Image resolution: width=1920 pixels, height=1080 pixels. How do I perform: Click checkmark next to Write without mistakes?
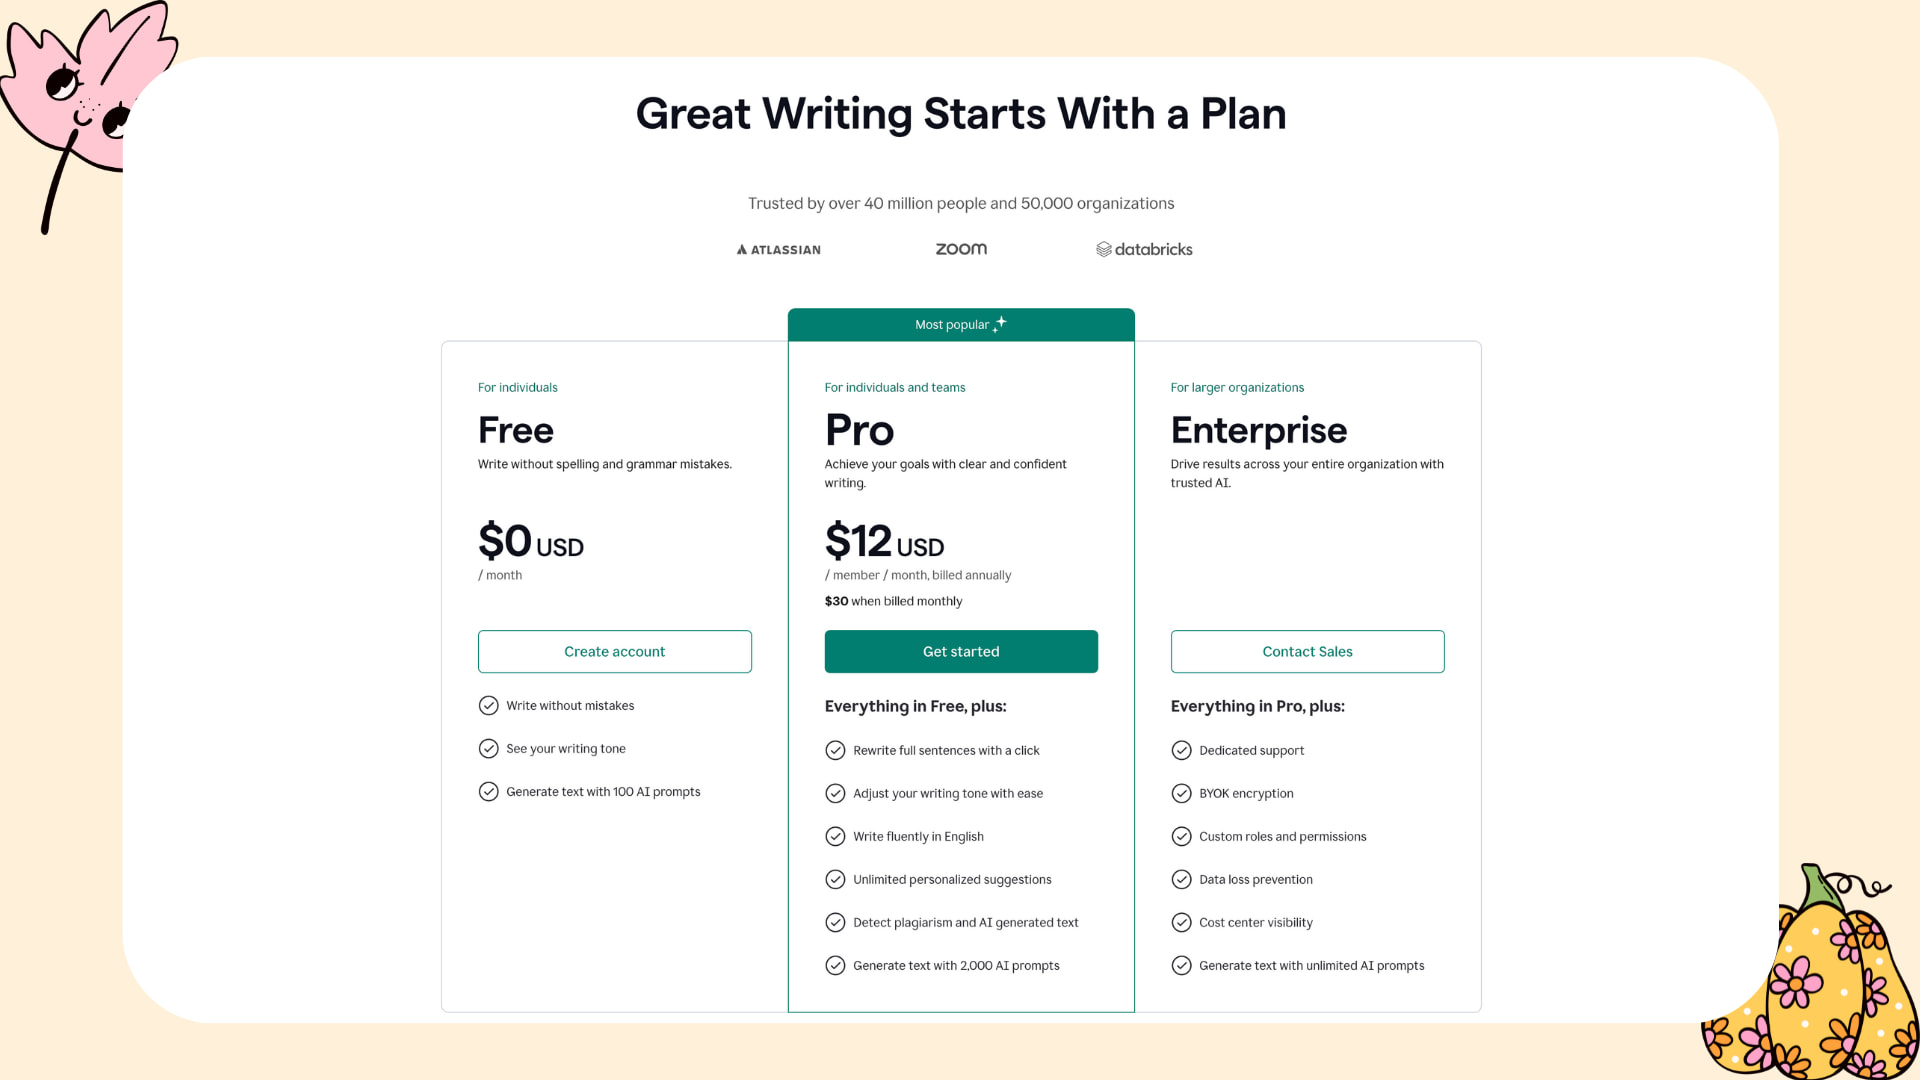(489, 705)
